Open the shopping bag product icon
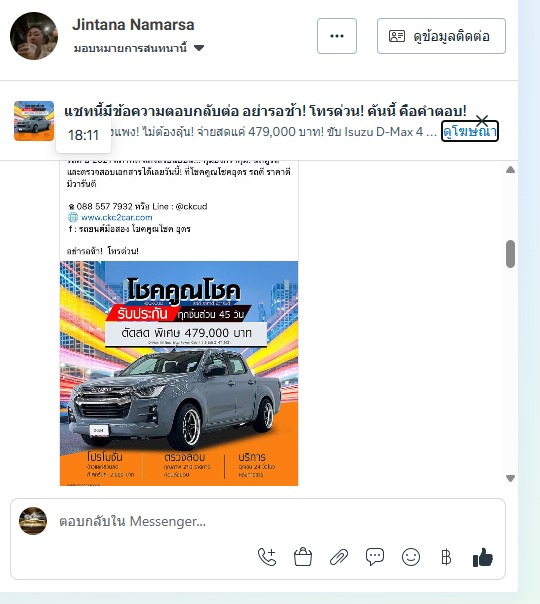540x604 pixels. [303, 557]
